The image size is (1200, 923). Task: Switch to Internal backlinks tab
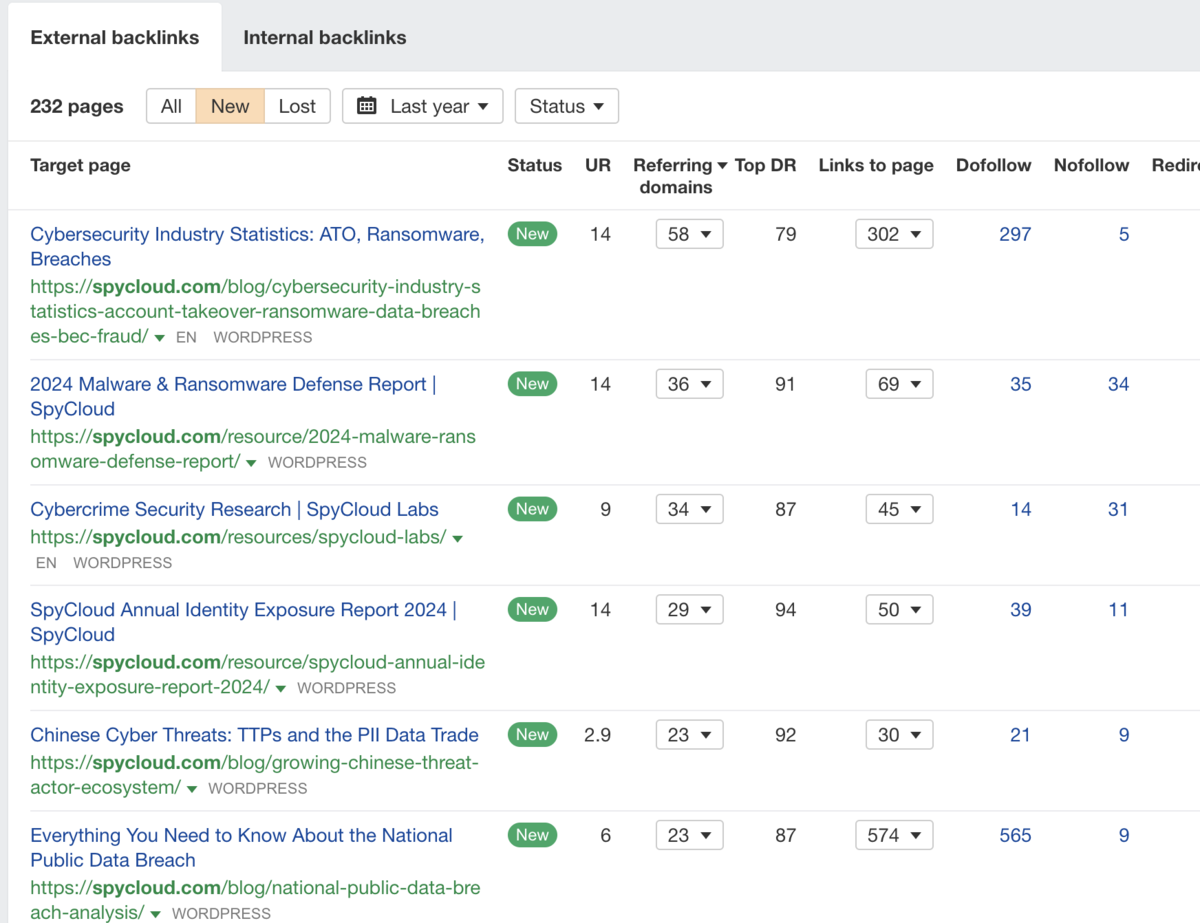325,38
